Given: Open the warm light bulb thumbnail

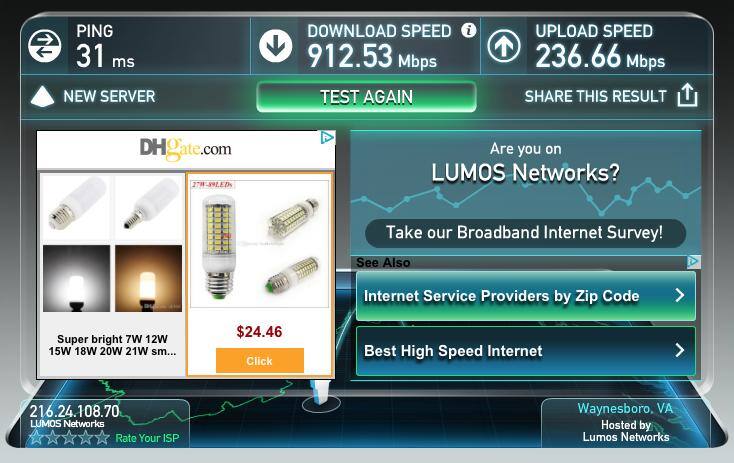Looking at the screenshot, I should (148, 278).
